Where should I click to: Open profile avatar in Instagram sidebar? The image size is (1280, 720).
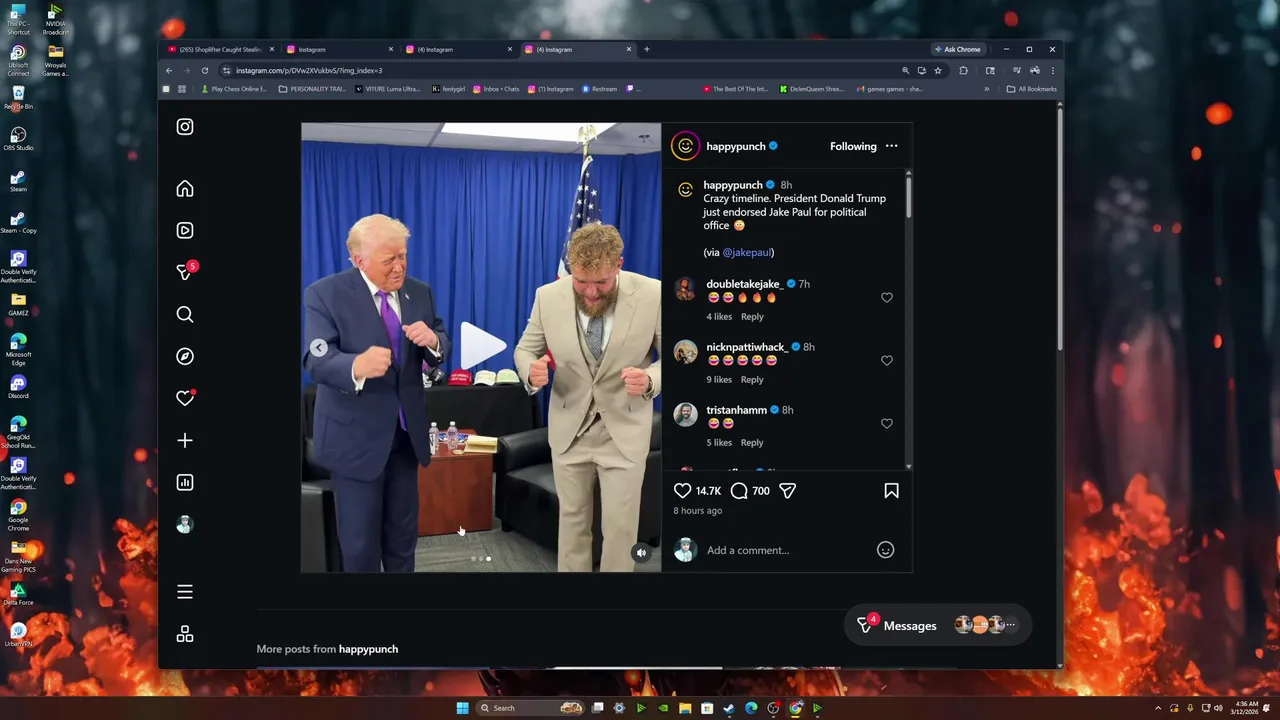(x=185, y=525)
